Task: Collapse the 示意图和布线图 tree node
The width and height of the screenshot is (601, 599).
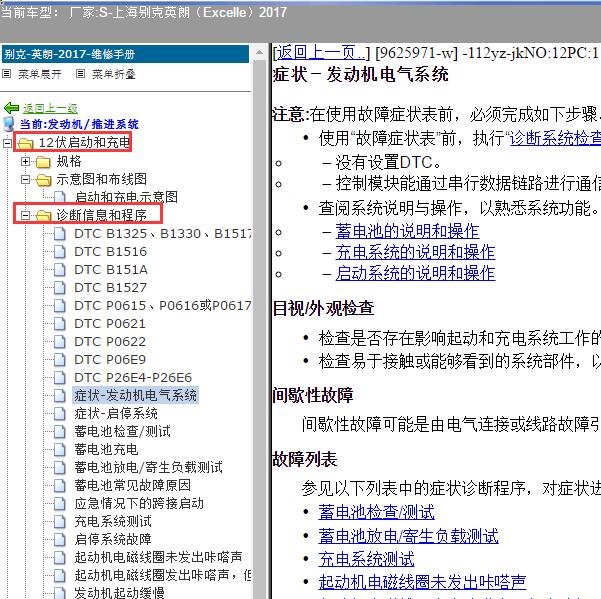Action: [25, 179]
